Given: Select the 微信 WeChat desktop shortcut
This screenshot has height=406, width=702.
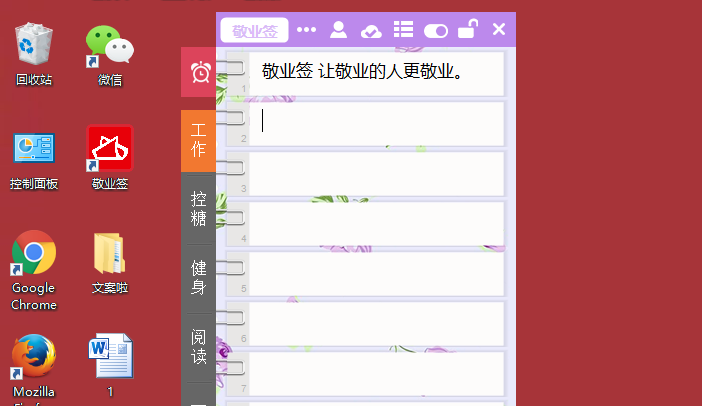Looking at the screenshot, I should pyautogui.click(x=110, y=55).
